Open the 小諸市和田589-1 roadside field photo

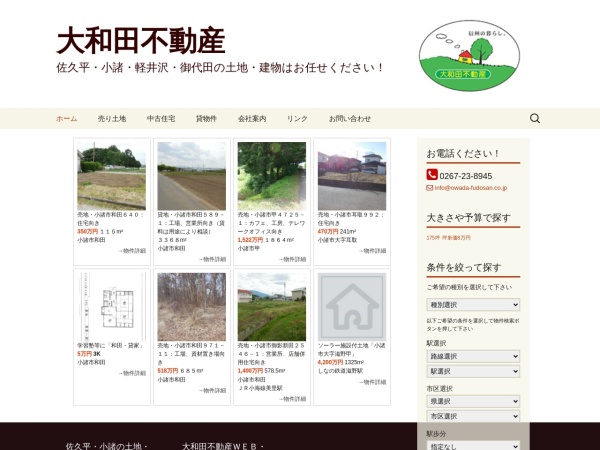click(191, 176)
